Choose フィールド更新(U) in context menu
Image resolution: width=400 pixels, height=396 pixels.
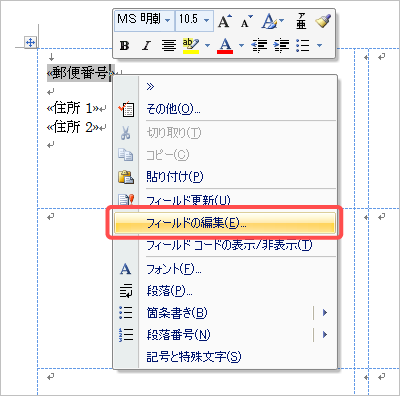[225, 199]
